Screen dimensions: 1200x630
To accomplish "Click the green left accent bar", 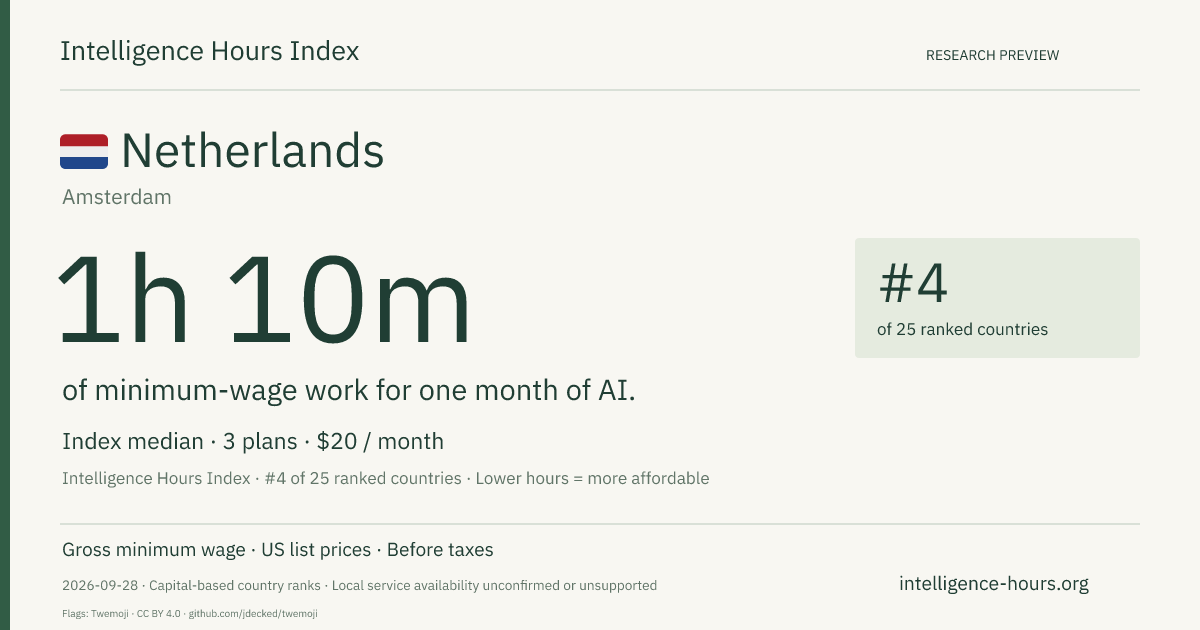I will pyautogui.click(x=5, y=315).
